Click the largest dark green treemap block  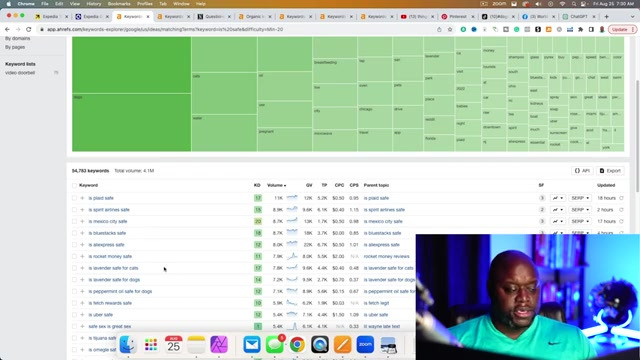click(131, 65)
